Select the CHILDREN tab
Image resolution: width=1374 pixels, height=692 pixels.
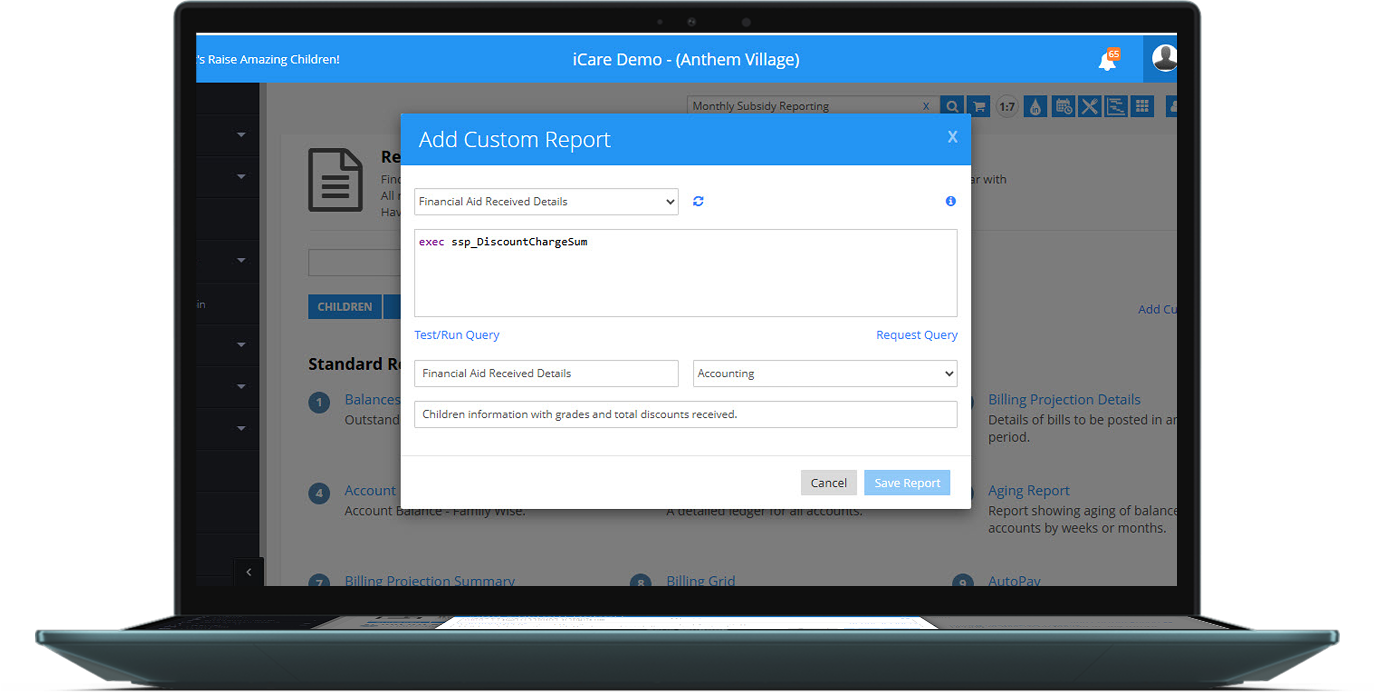(x=345, y=307)
